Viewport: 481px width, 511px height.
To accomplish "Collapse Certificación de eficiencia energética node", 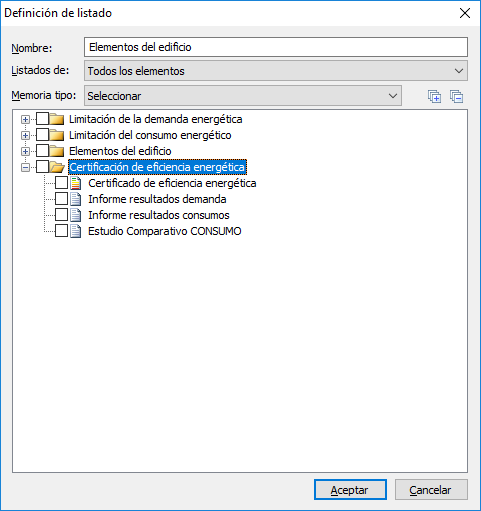I will pos(25,167).
